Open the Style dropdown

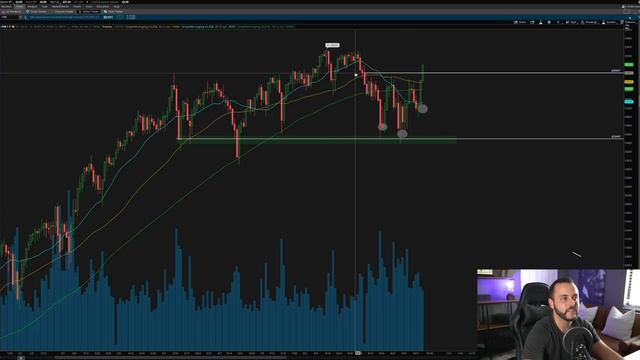(571, 22)
